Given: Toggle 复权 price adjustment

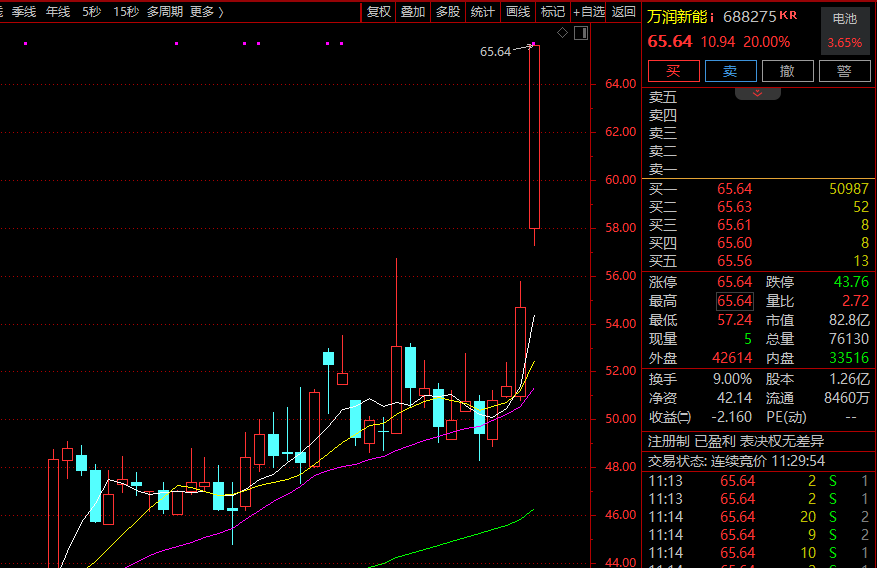Looking at the screenshot, I should (379, 12).
